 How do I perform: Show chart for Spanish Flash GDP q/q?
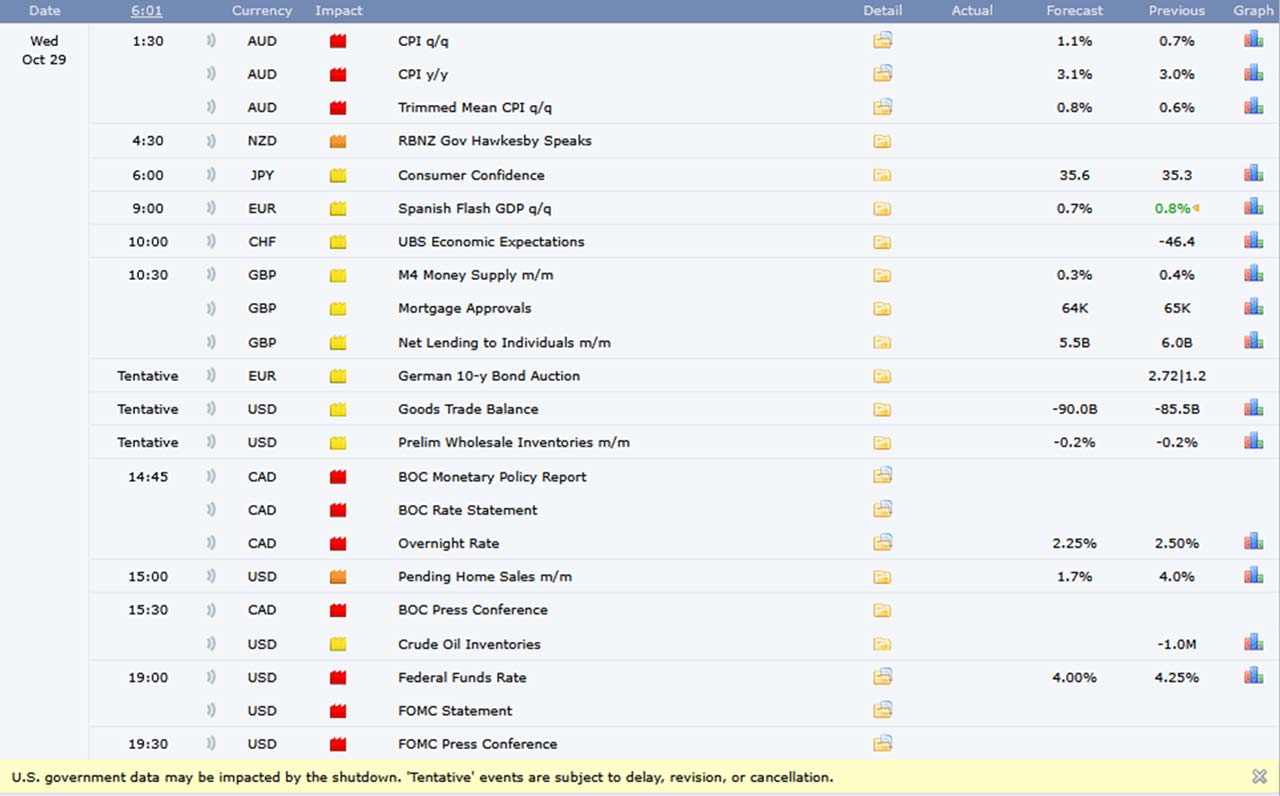(x=1253, y=207)
